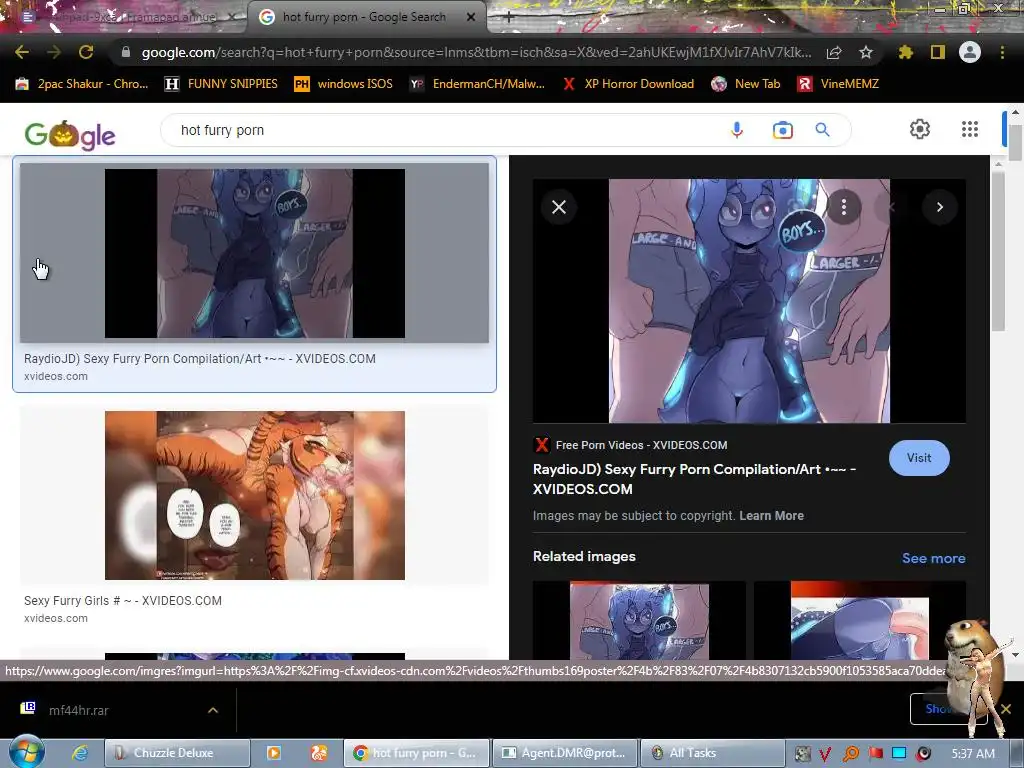Select the second search result thumbnail
Screen dimensions: 1024x768
coord(255,495)
